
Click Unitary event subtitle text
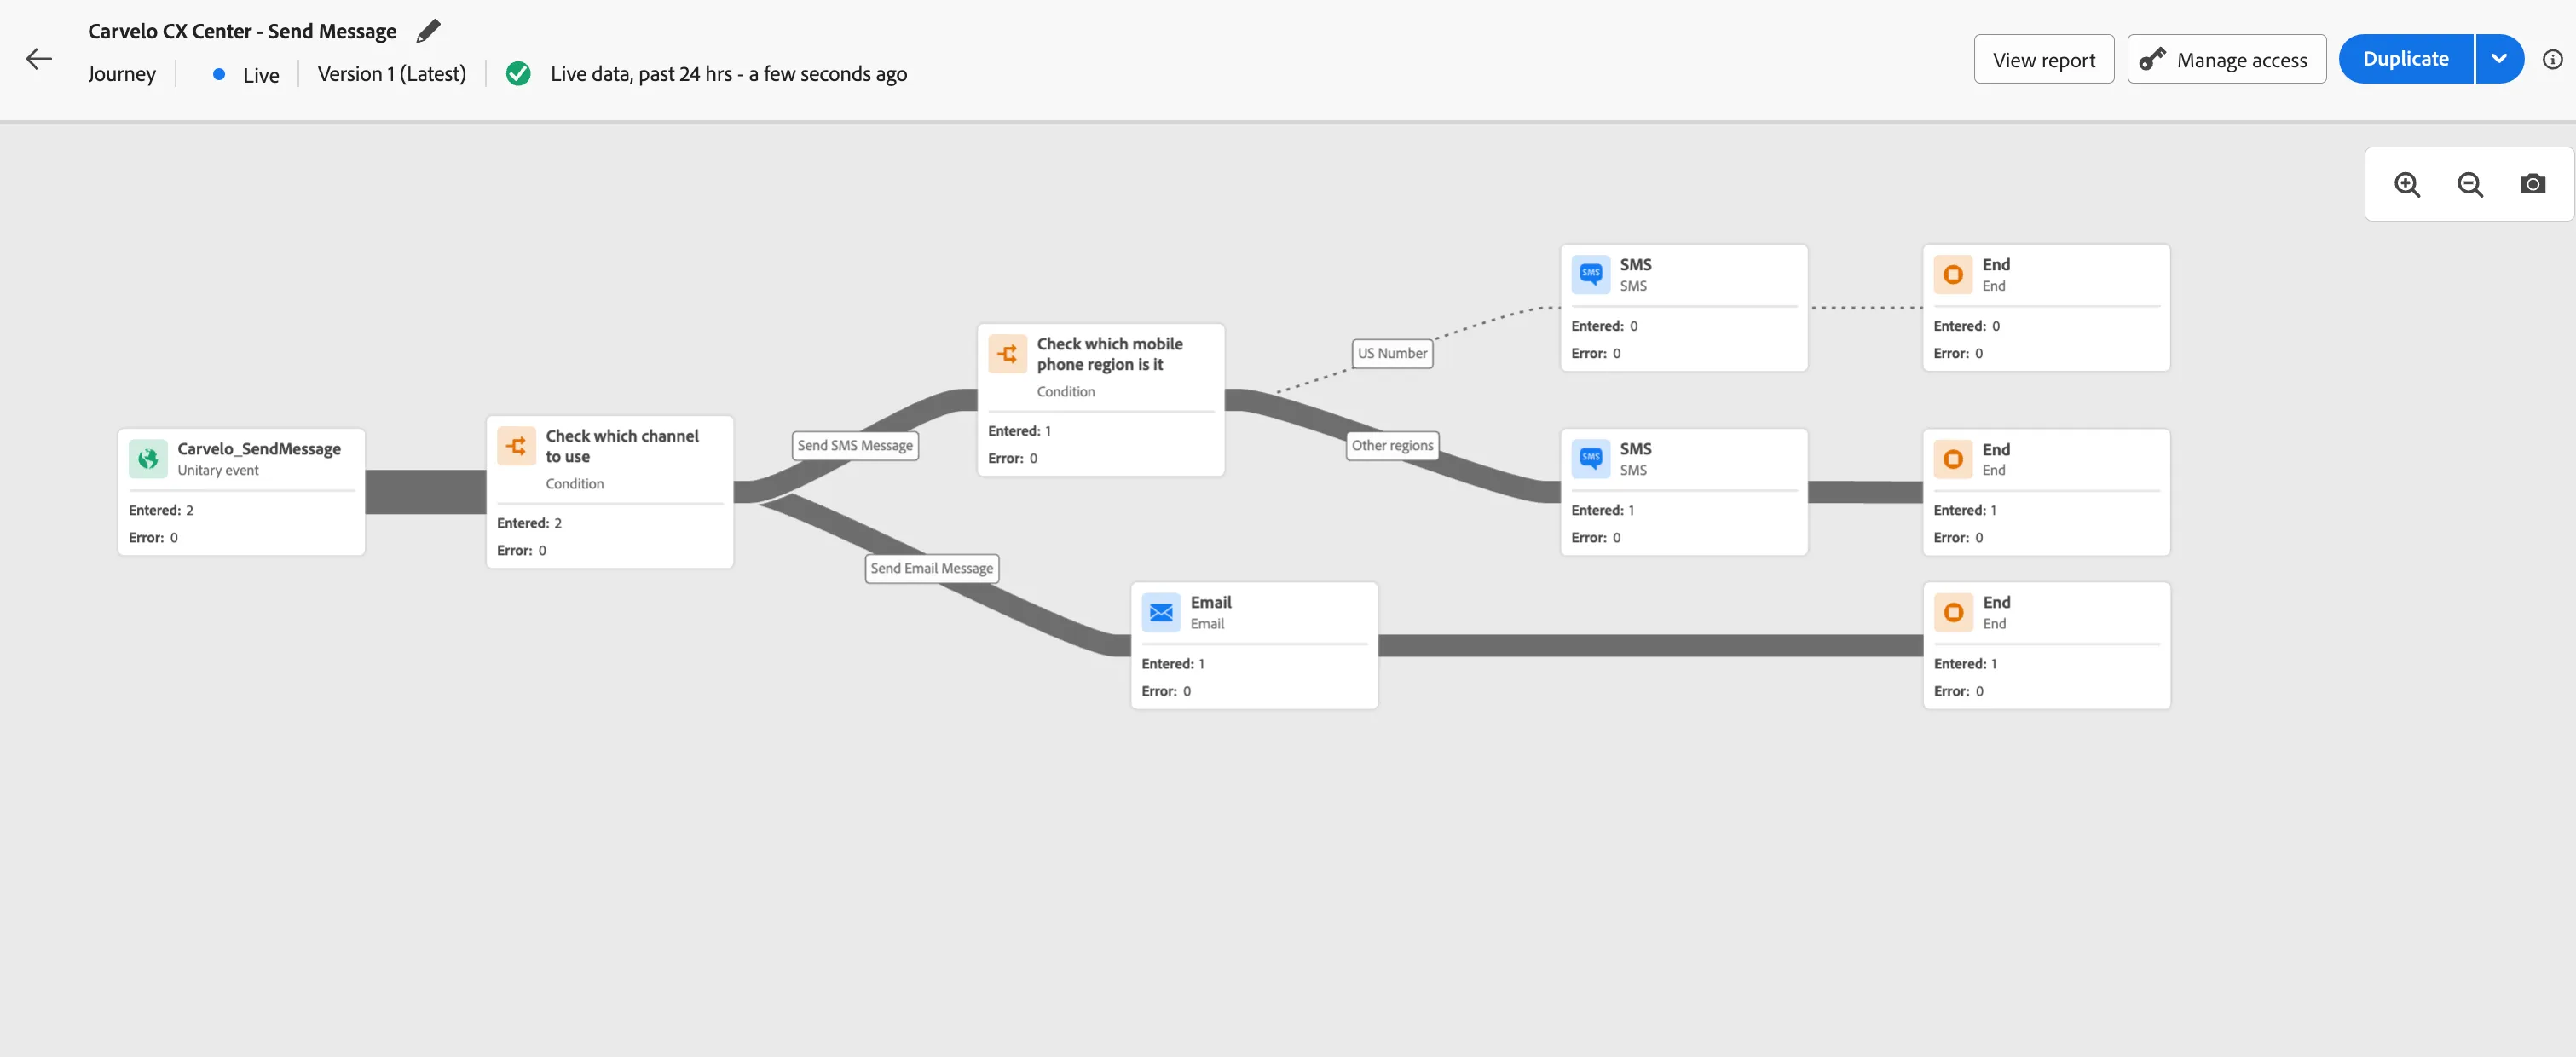pyautogui.click(x=218, y=471)
